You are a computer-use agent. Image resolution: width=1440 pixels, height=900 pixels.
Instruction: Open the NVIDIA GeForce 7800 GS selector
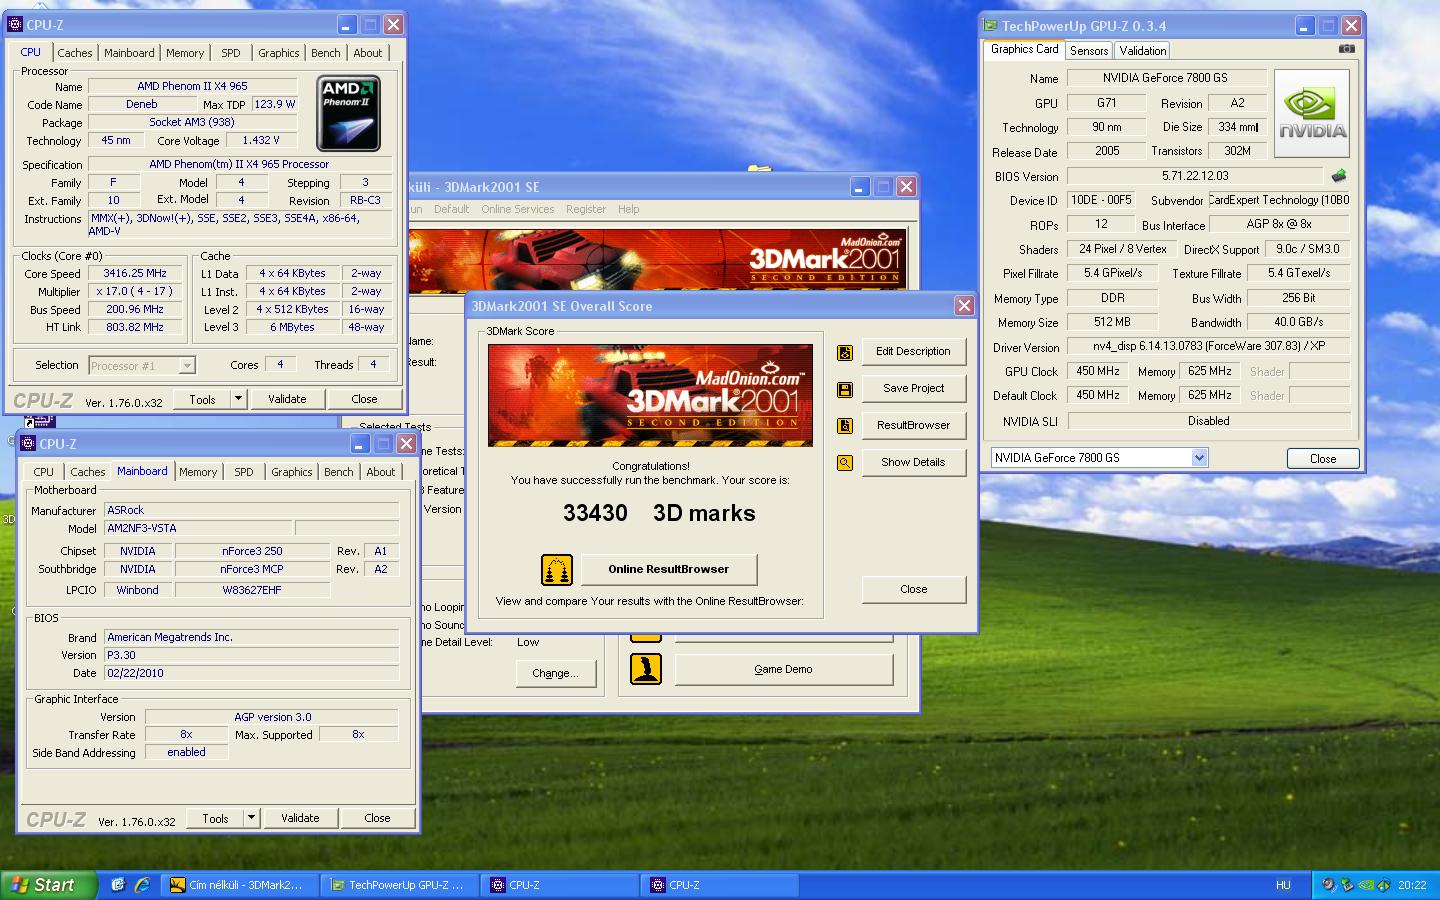tap(1199, 458)
